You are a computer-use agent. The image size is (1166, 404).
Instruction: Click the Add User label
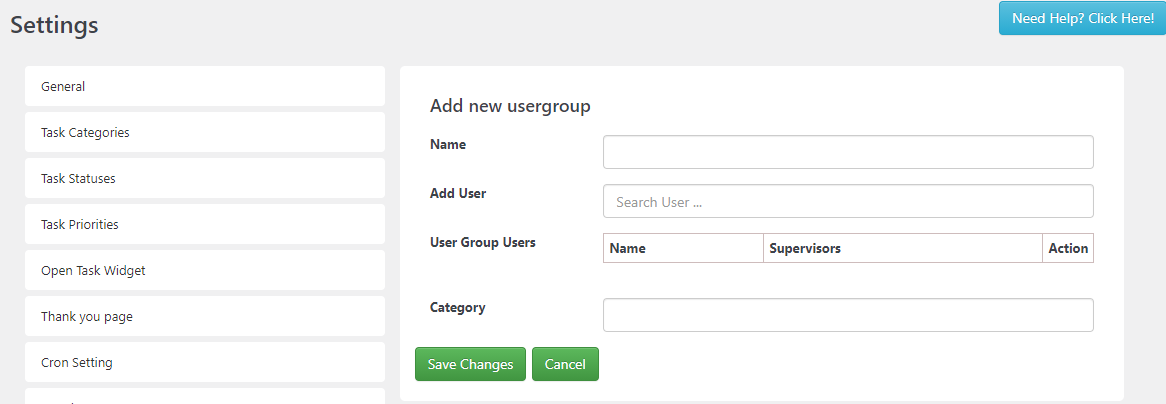click(x=458, y=193)
